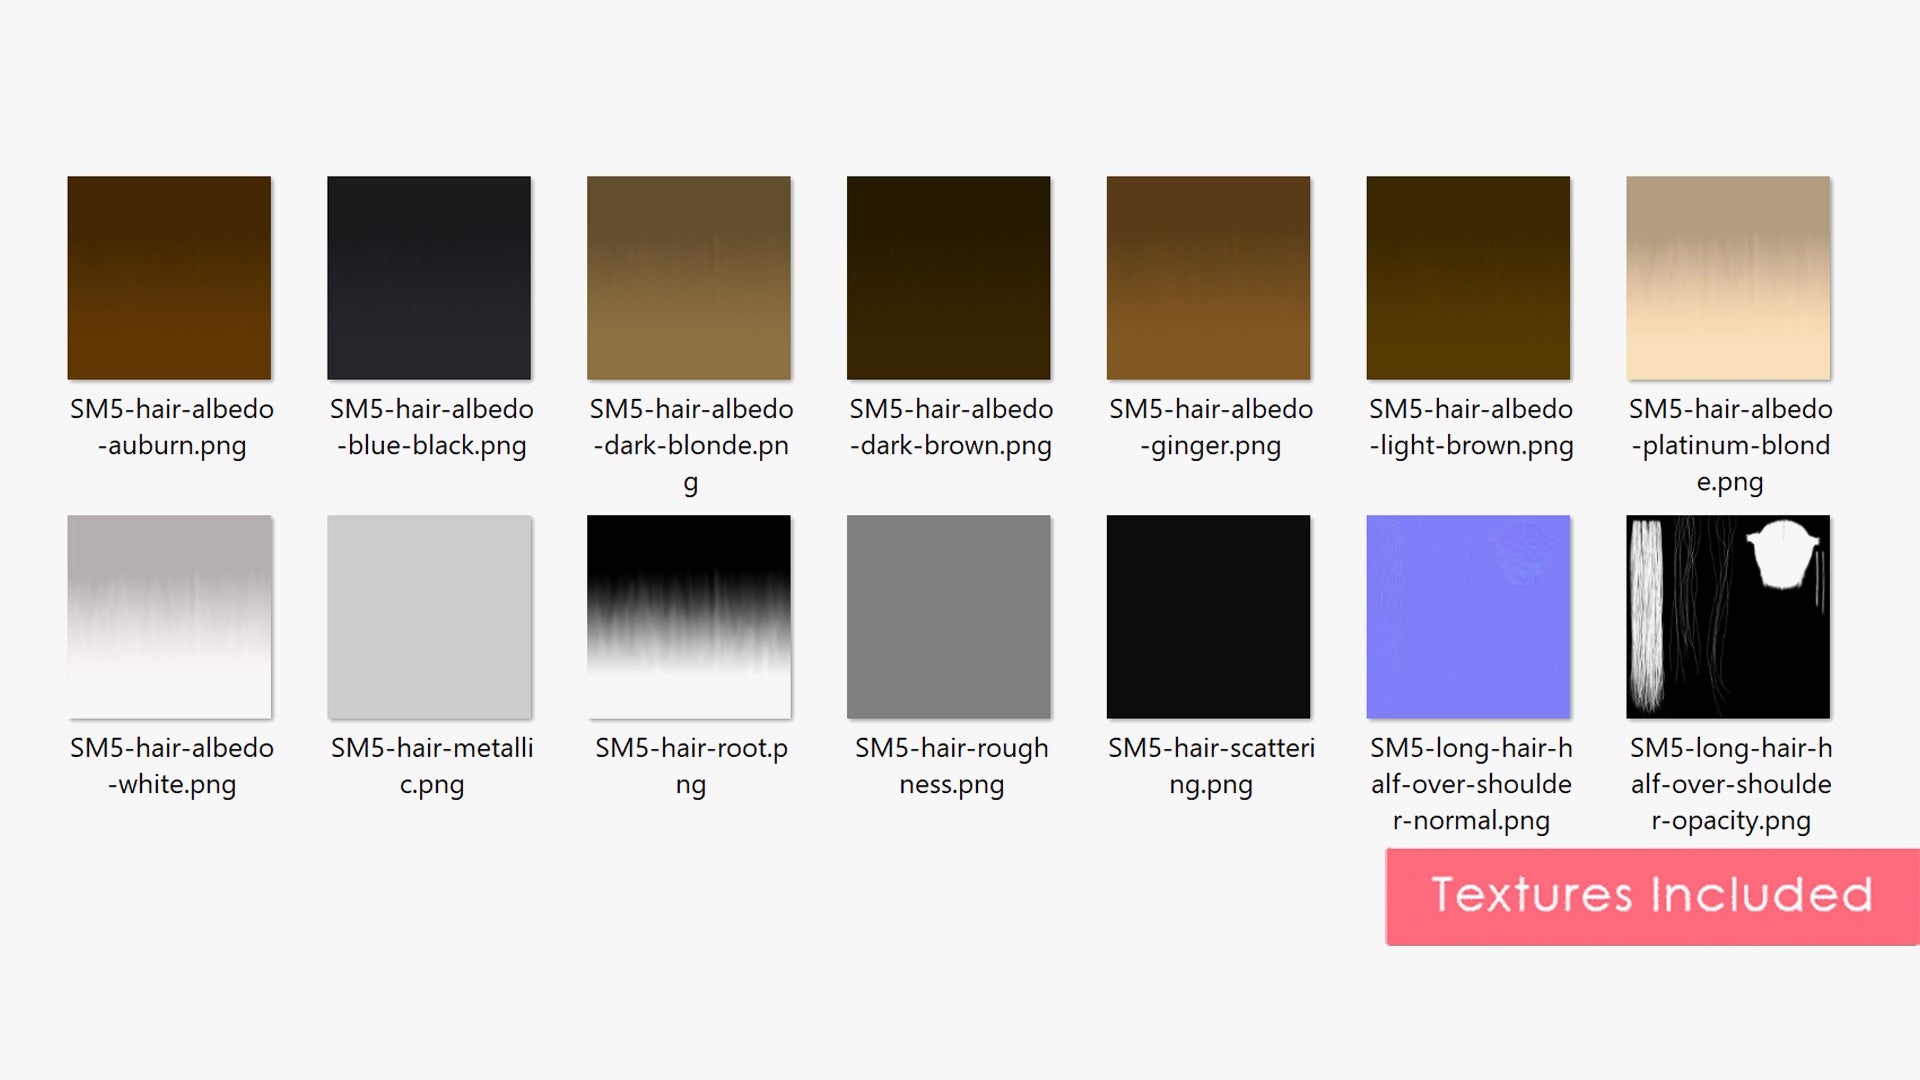Image resolution: width=1920 pixels, height=1080 pixels.
Task: Choose the light-brown albedo texture thumbnail
Action: (x=1468, y=278)
